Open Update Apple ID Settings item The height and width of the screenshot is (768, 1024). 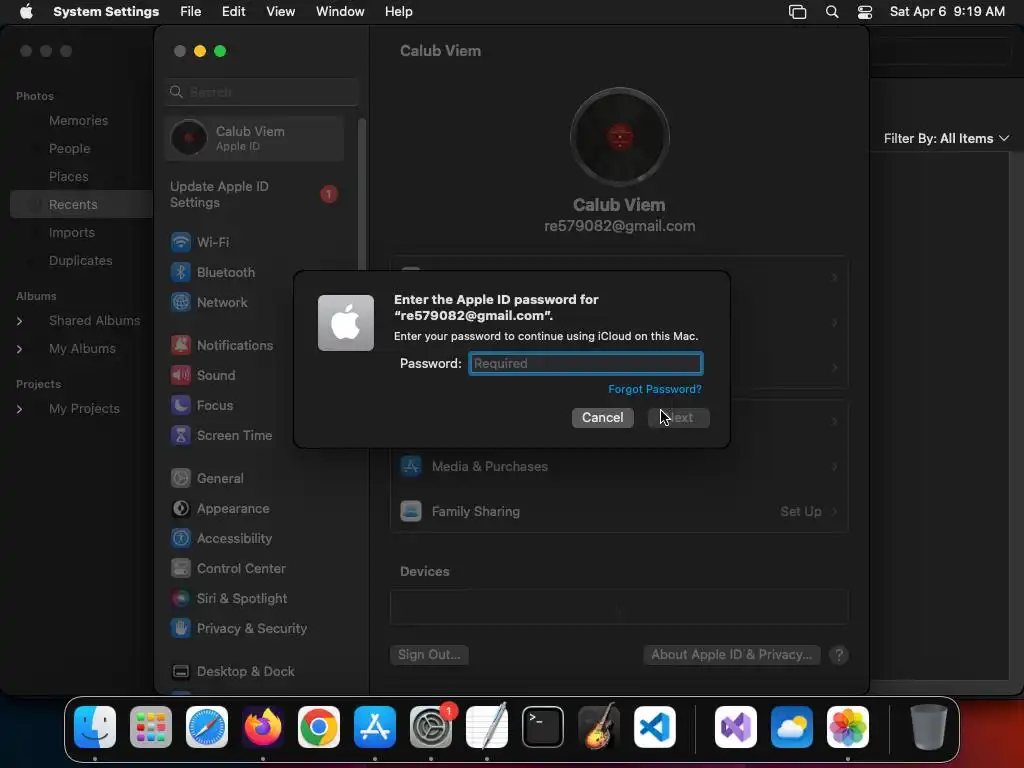pos(255,195)
